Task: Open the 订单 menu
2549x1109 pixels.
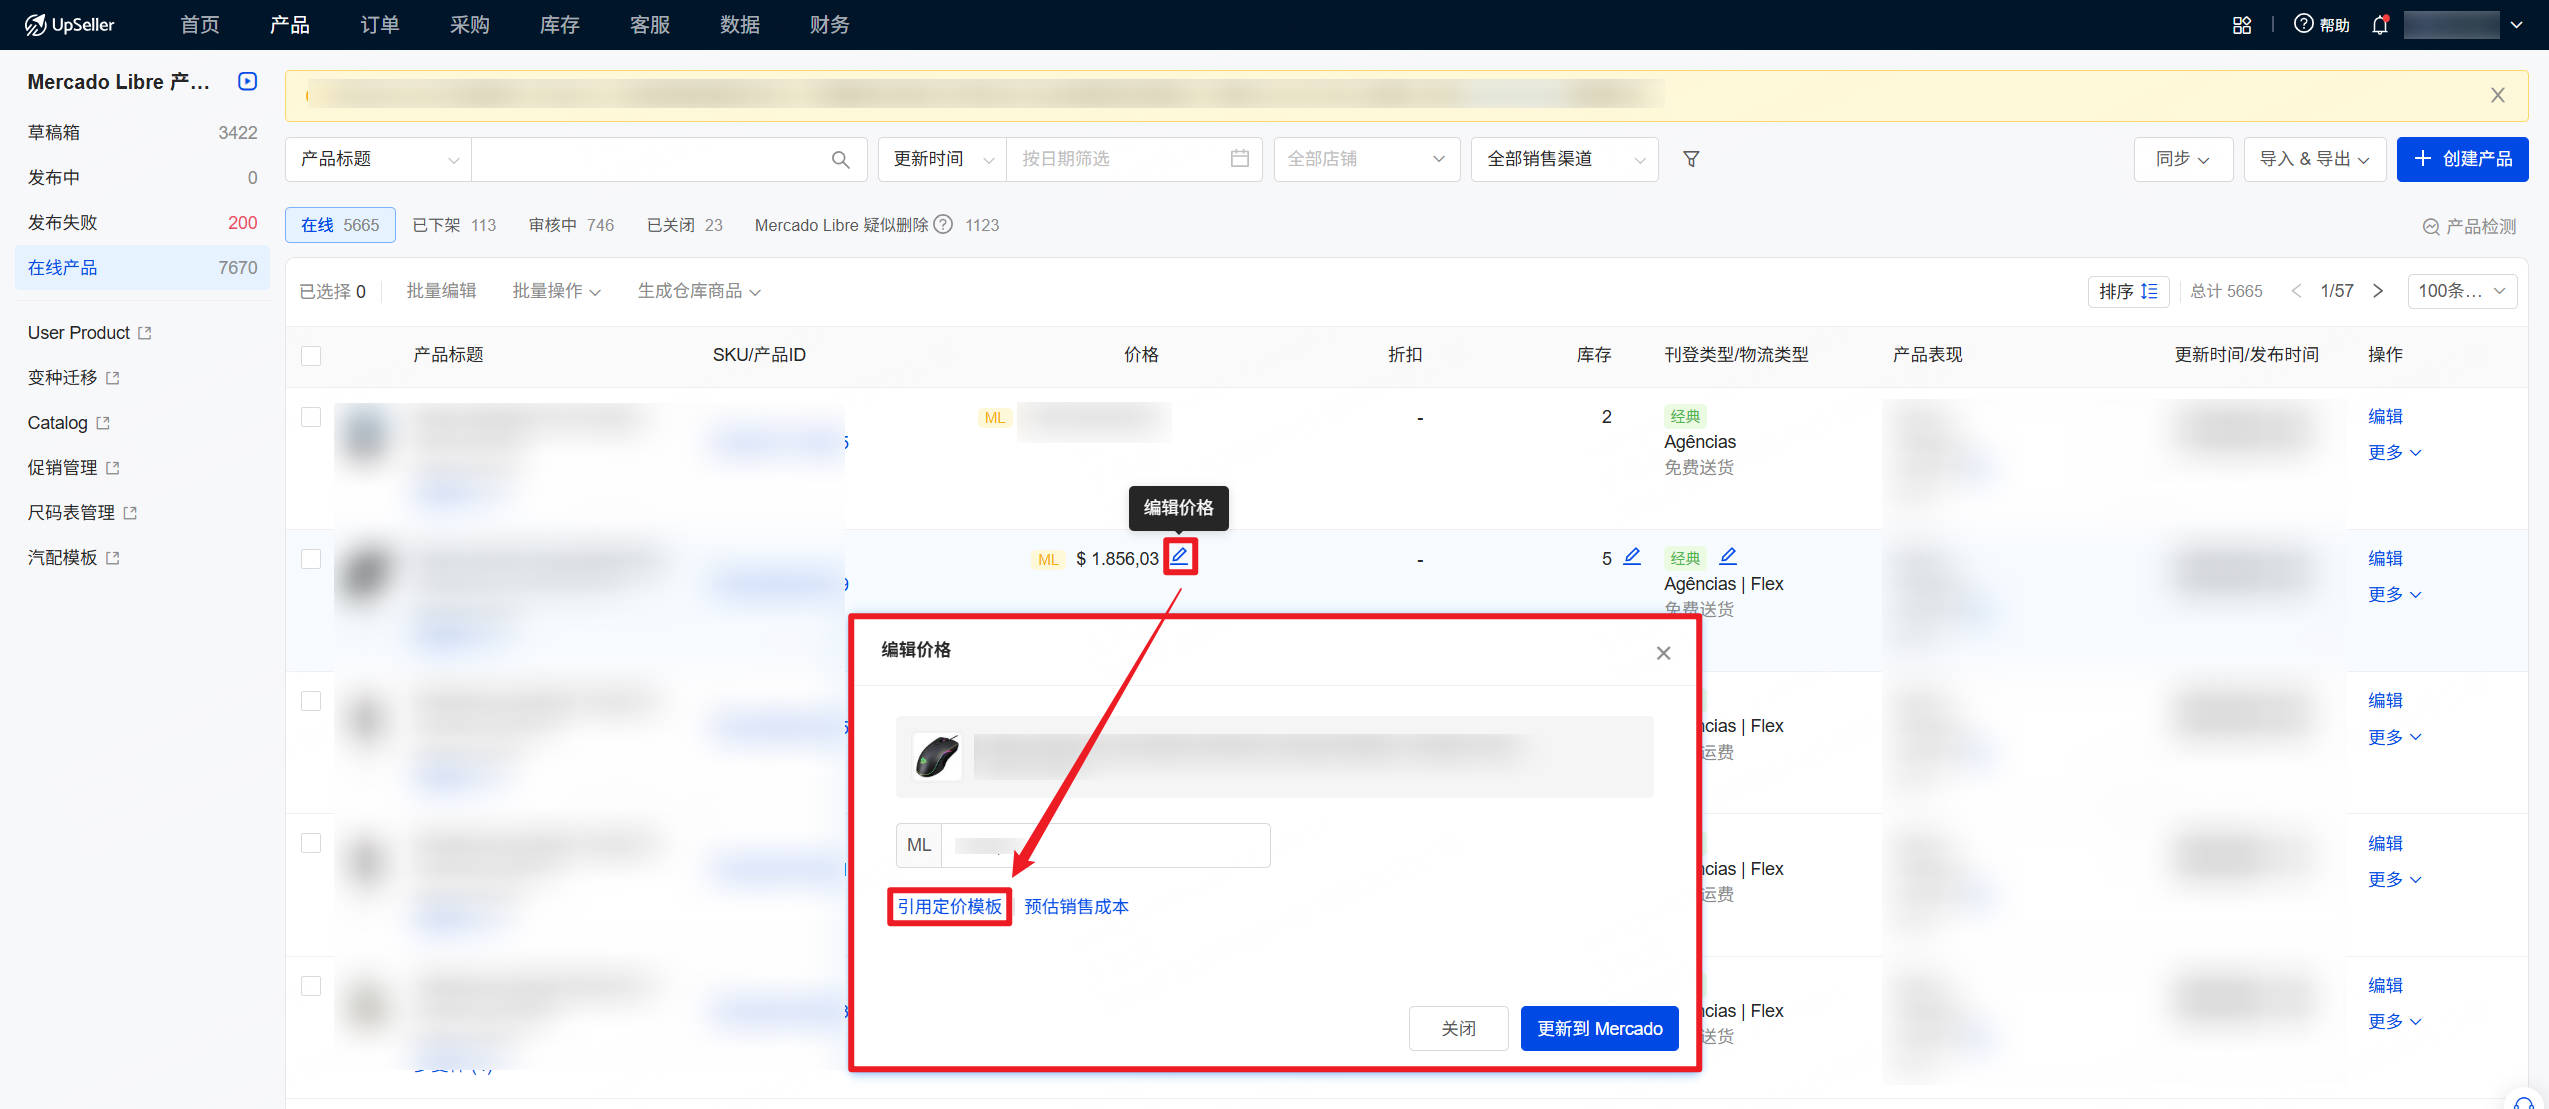Action: tap(380, 25)
